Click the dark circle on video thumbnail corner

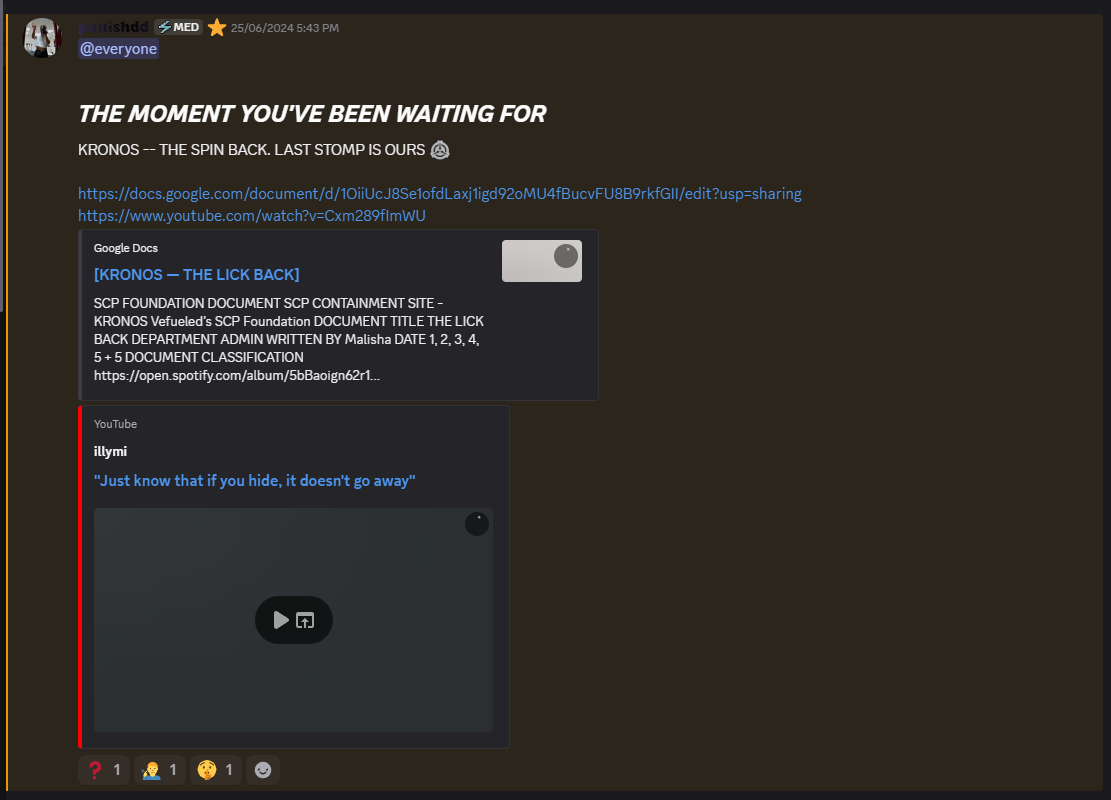pyautogui.click(x=477, y=524)
